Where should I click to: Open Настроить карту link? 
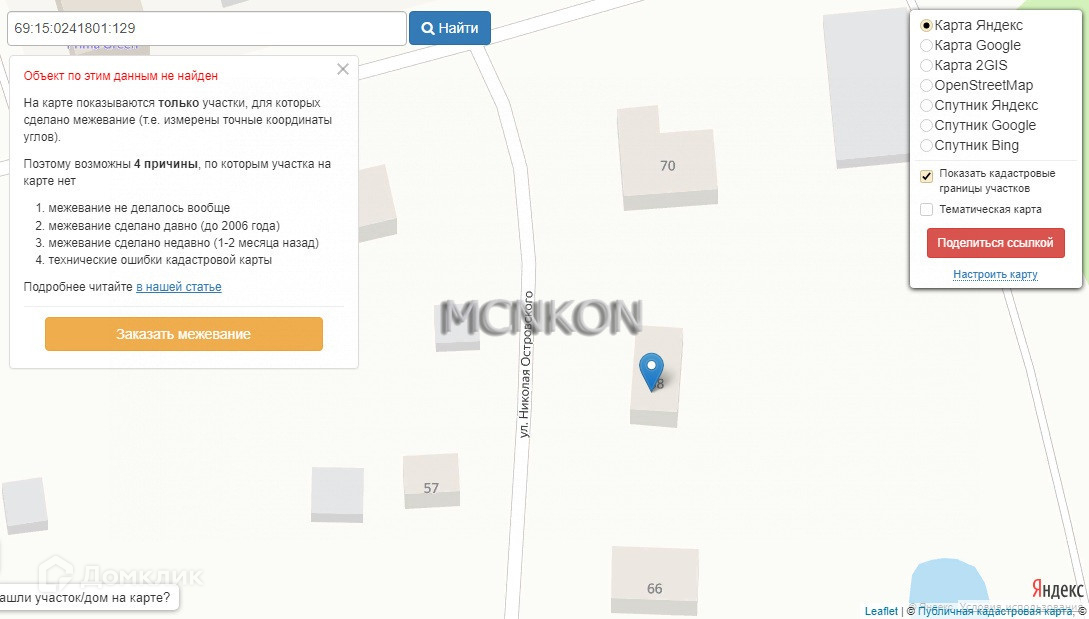[995, 274]
